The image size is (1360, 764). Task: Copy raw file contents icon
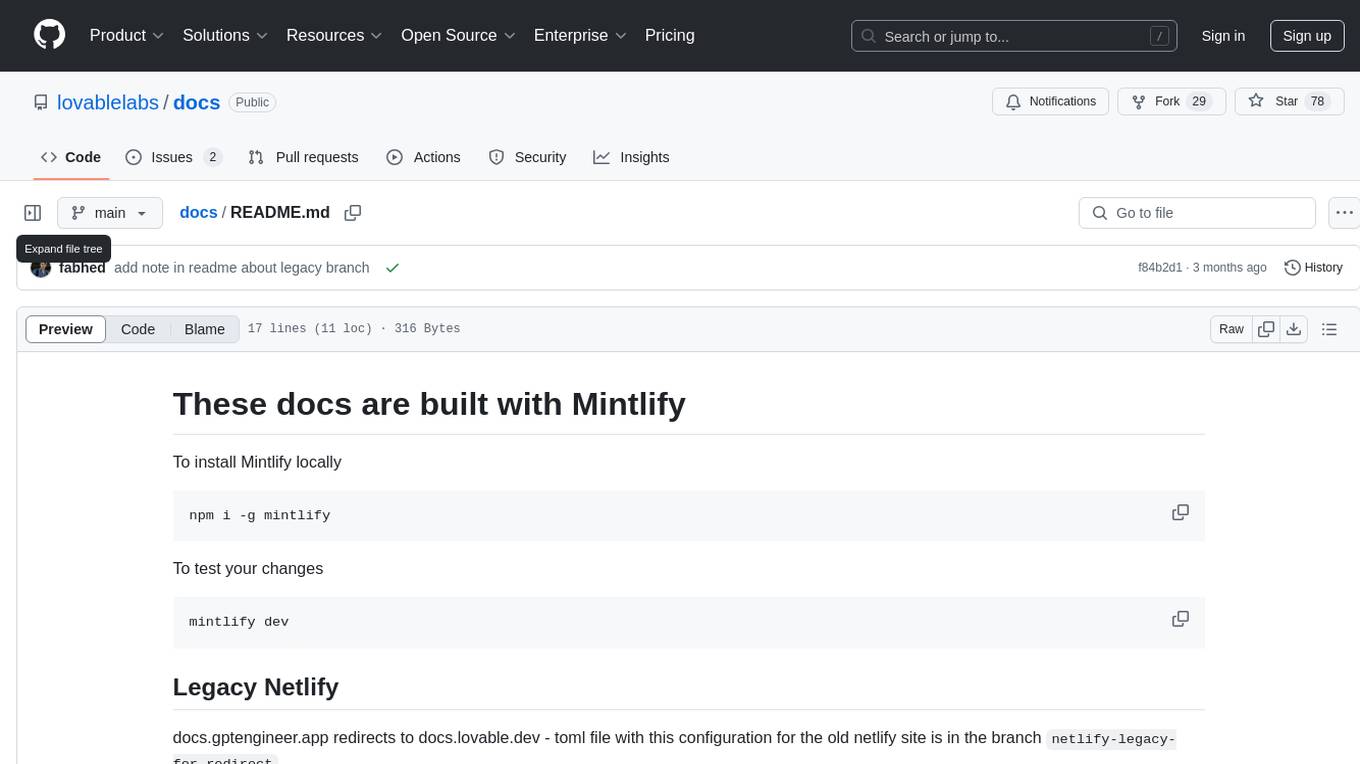click(x=1266, y=329)
